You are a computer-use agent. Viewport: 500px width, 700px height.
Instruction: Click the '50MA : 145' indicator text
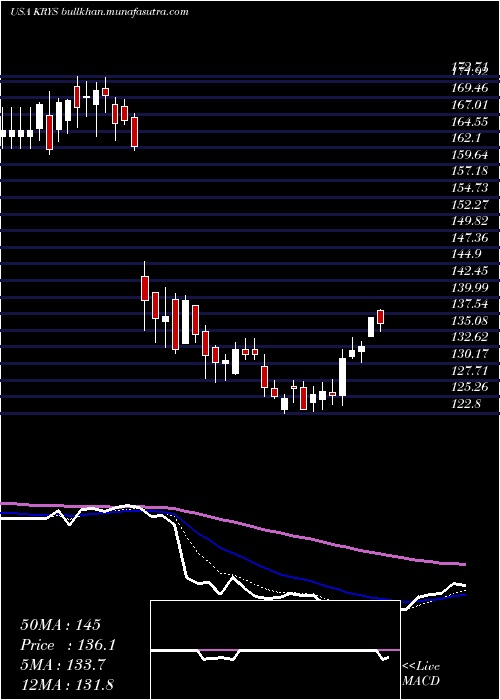tap(61, 625)
